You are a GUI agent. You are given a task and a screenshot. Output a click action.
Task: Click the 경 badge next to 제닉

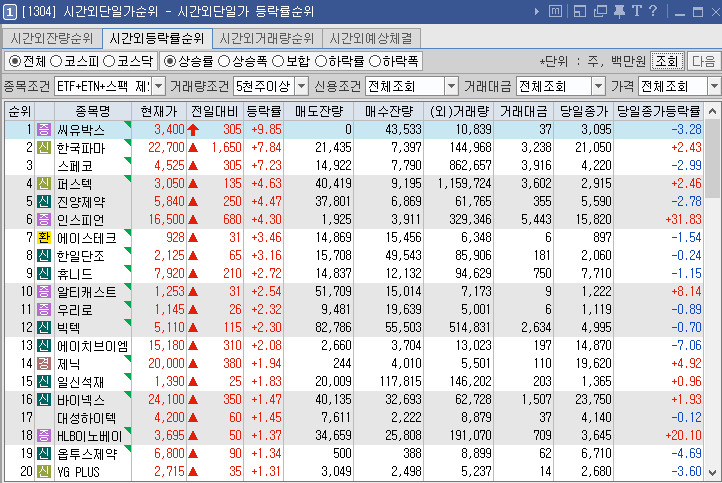click(x=44, y=363)
